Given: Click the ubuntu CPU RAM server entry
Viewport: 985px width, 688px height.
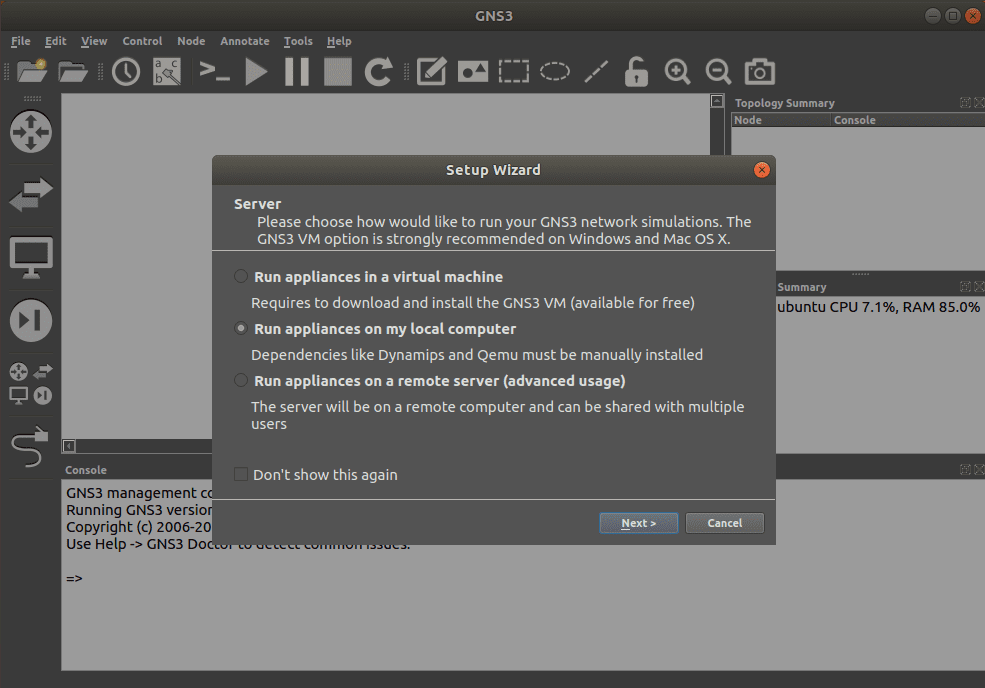Looking at the screenshot, I should 878,307.
